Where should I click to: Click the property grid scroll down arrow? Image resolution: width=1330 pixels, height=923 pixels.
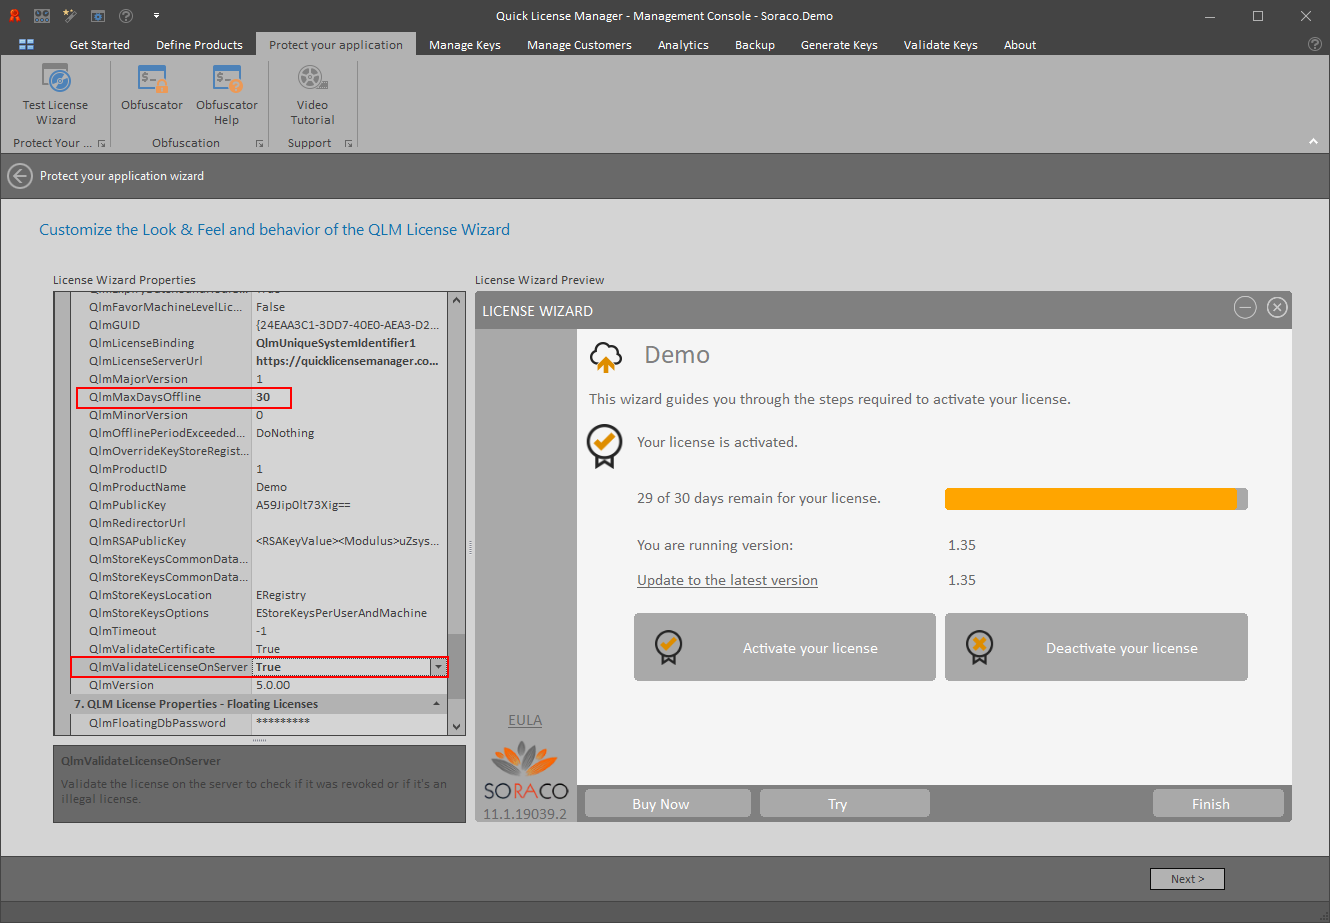click(x=457, y=727)
